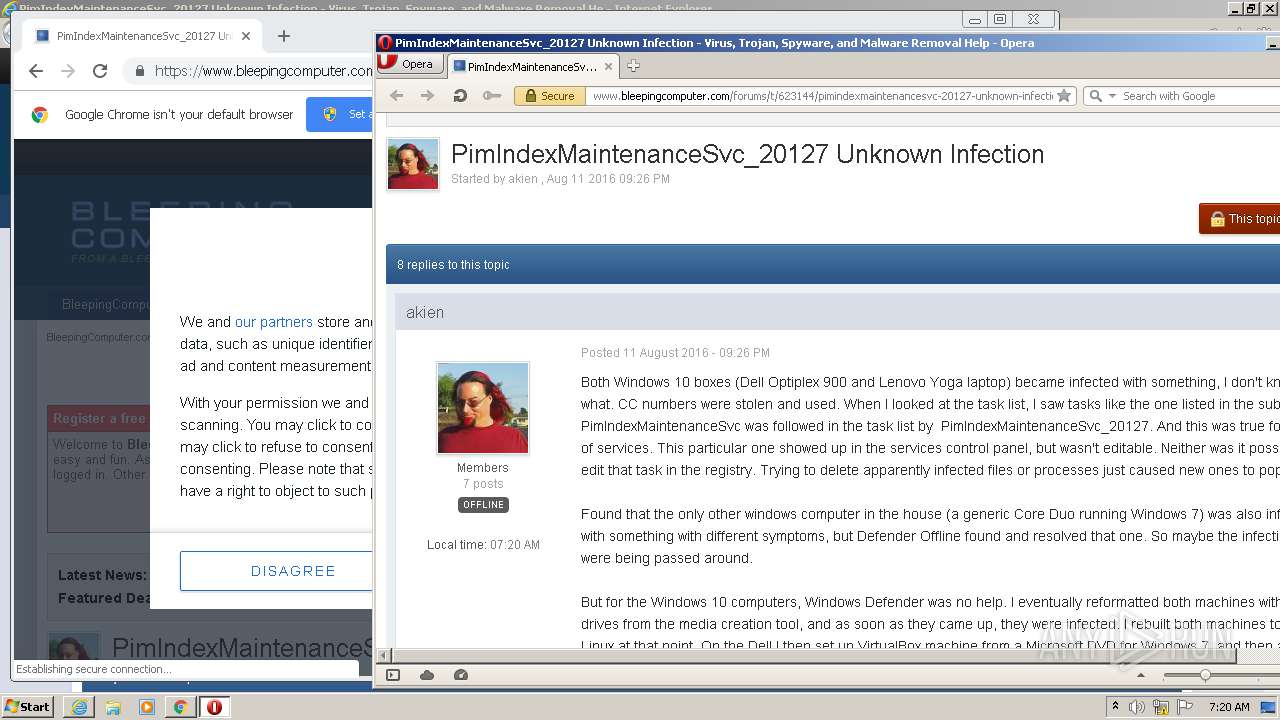Close the Chrome tab PimIndexMaintenanceSvc
This screenshot has height=720, width=1280.
pos(246,36)
